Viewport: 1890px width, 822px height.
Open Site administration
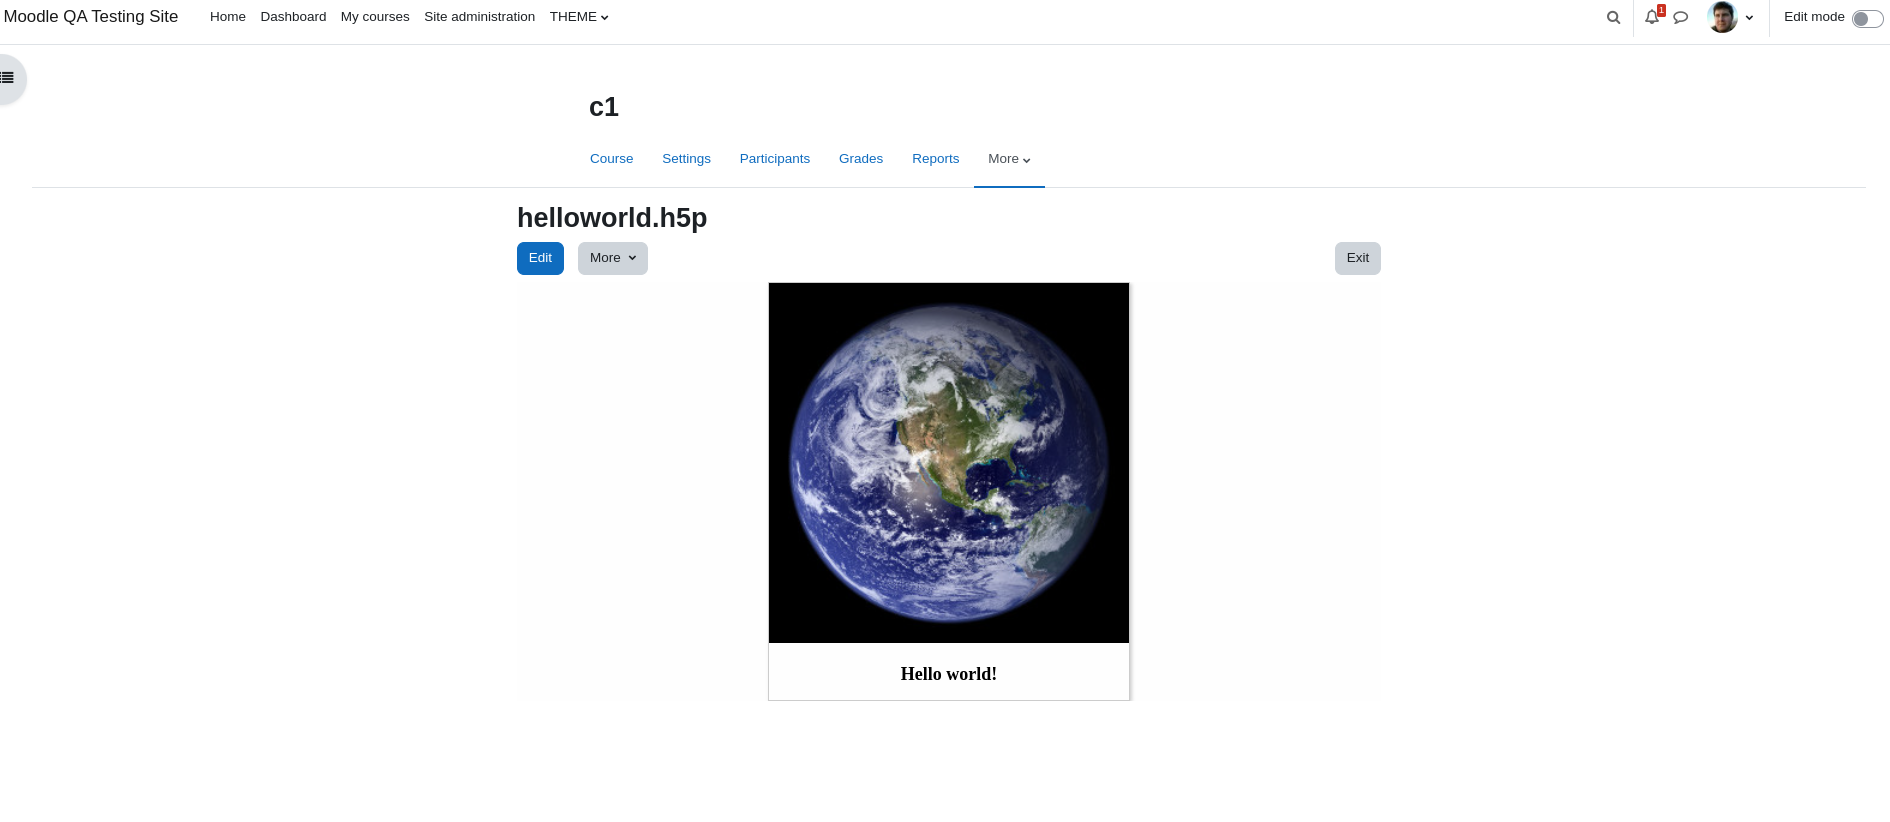[479, 17]
